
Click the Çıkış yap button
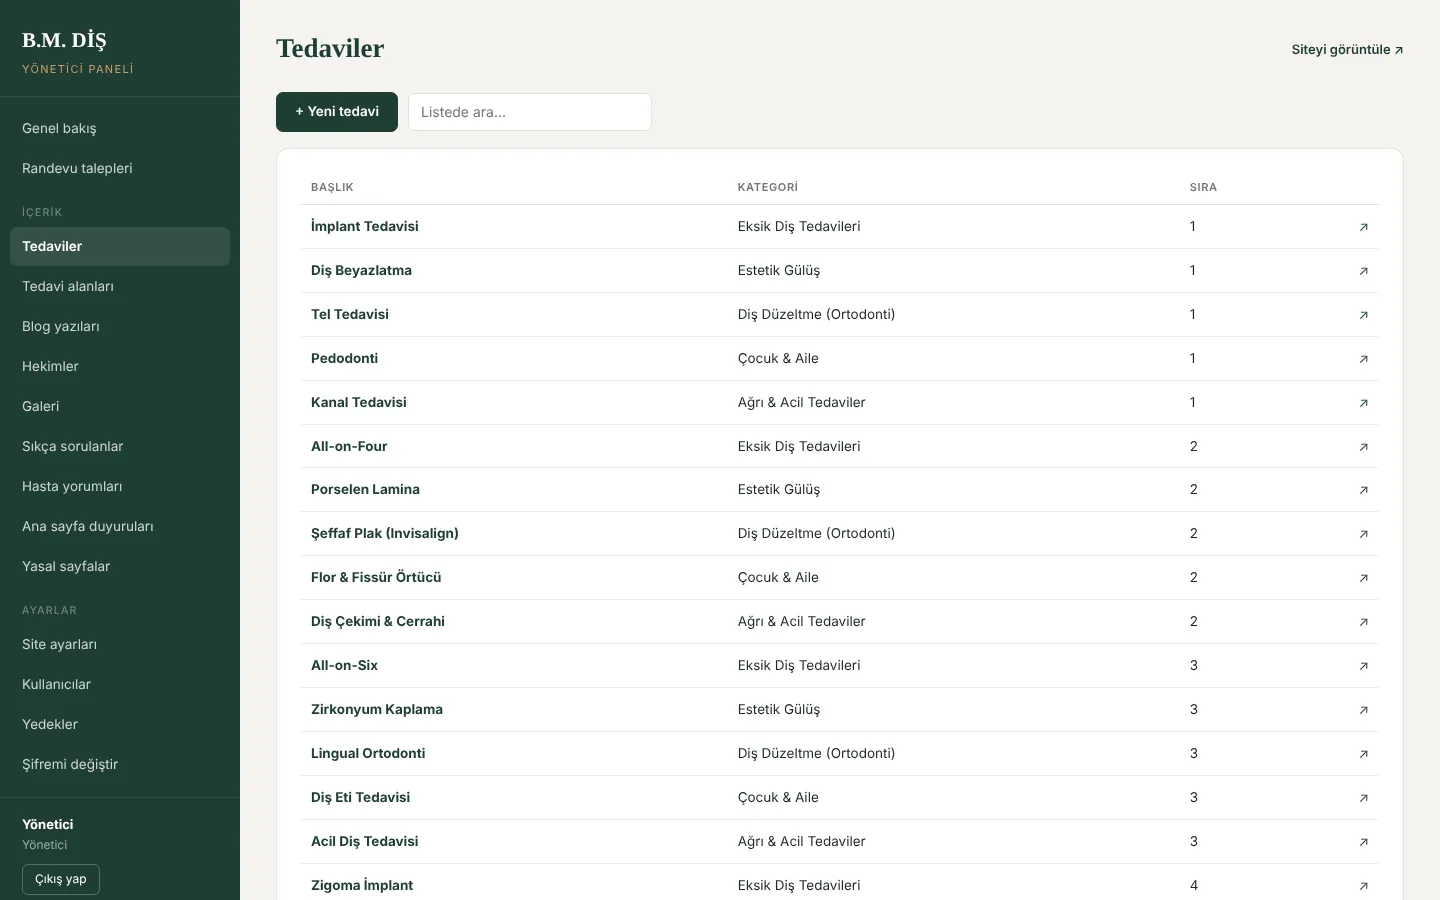[x=61, y=879]
